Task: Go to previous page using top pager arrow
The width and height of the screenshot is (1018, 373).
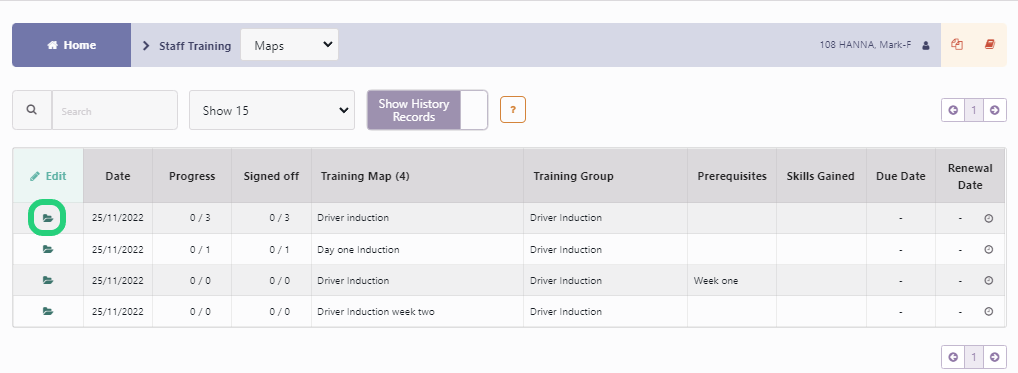Action: (952, 110)
